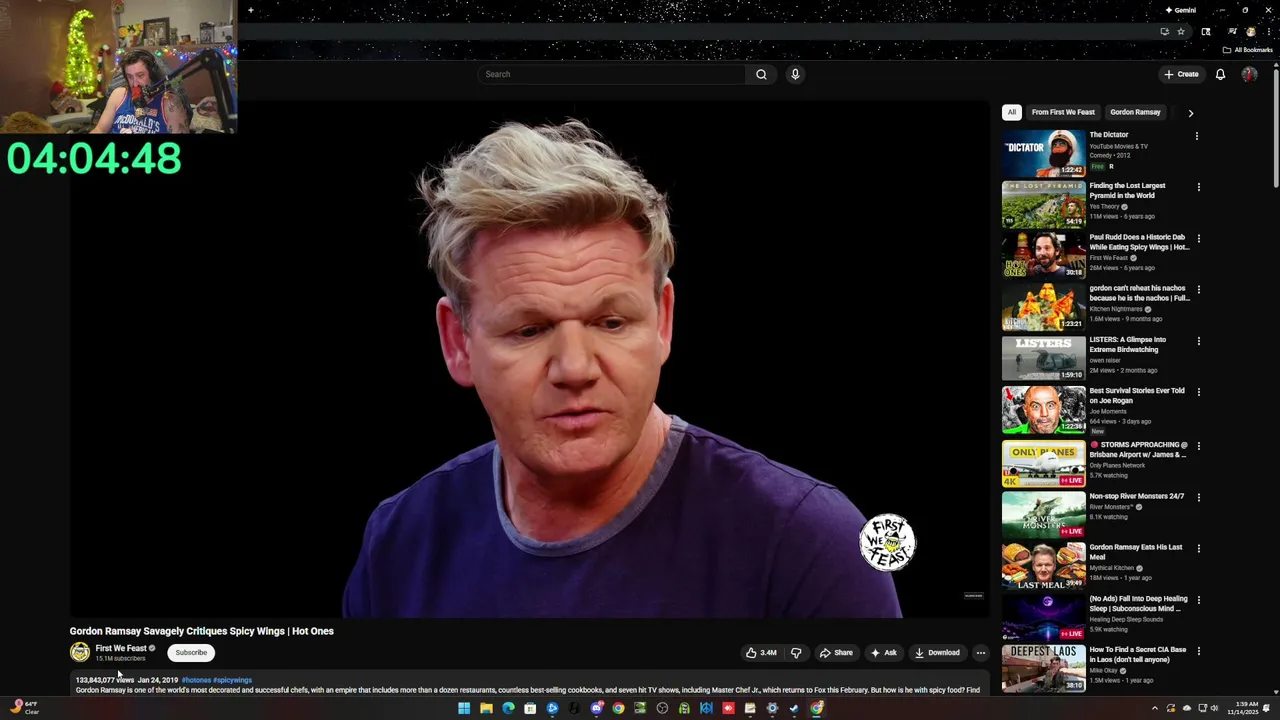The width and height of the screenshot is (1280, 720).
Task: Start voice search with the microphone icon
Action: point(795,74)
